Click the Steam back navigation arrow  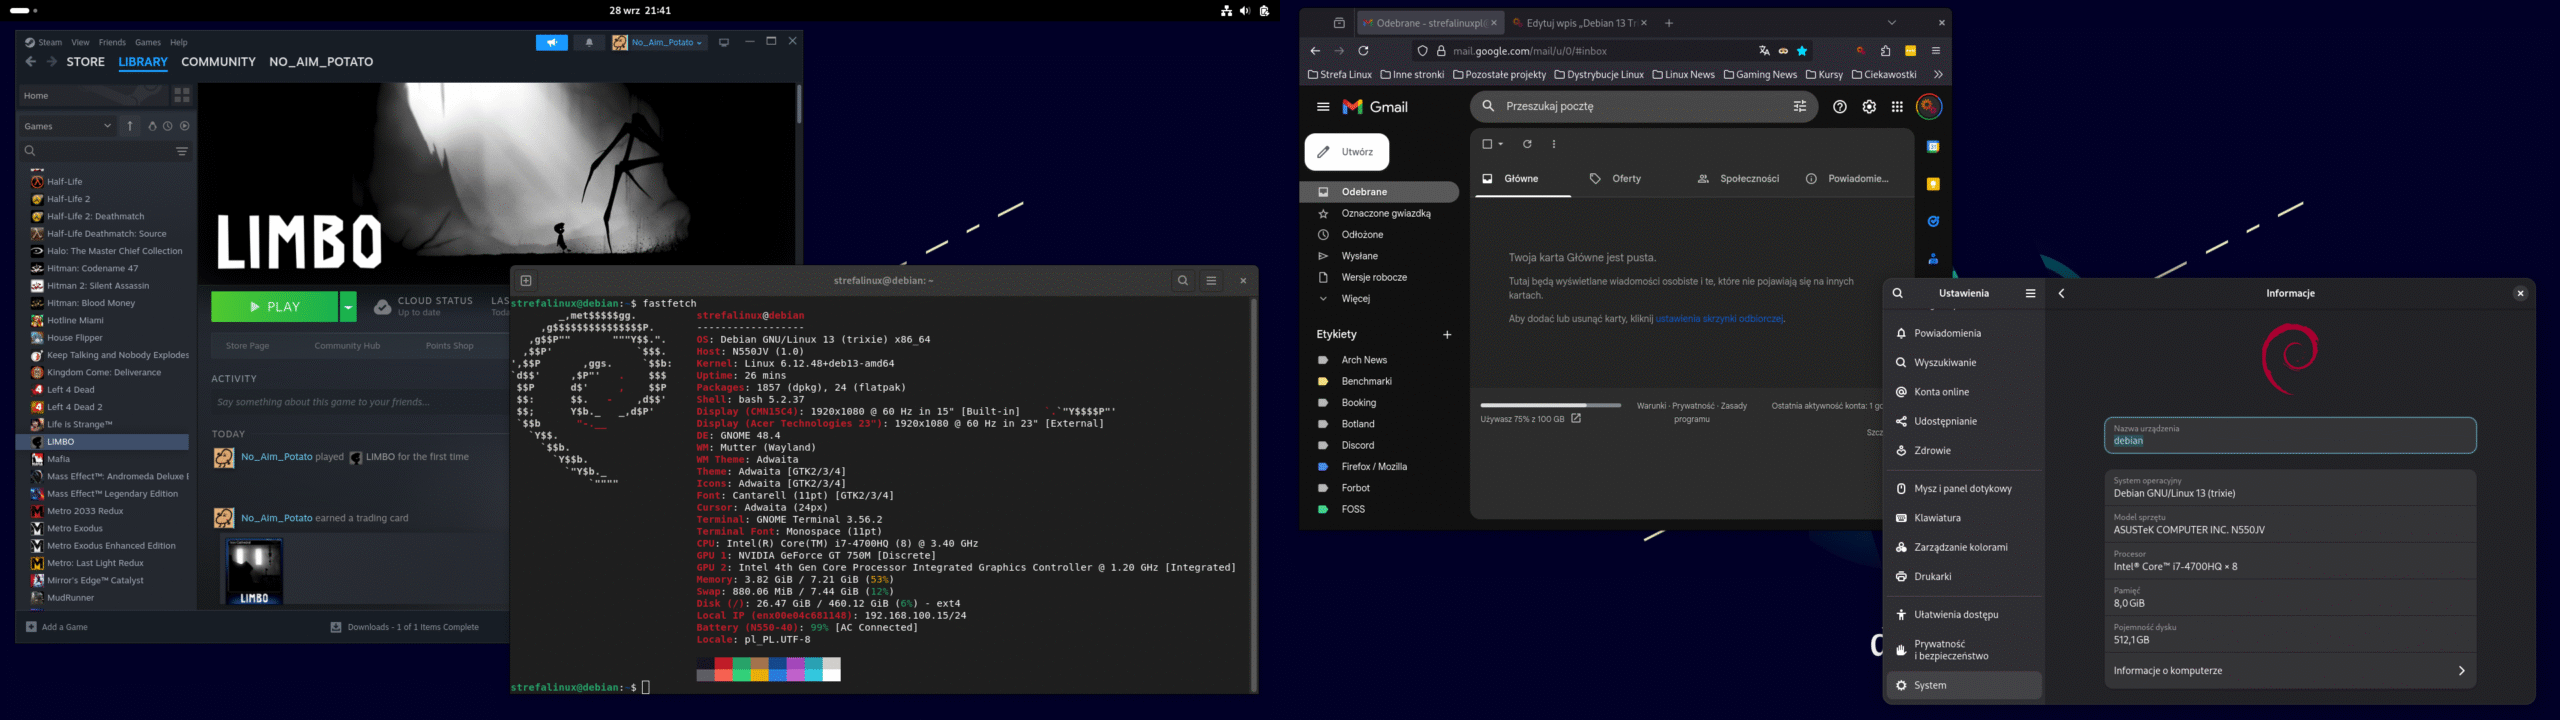(31, 62)
